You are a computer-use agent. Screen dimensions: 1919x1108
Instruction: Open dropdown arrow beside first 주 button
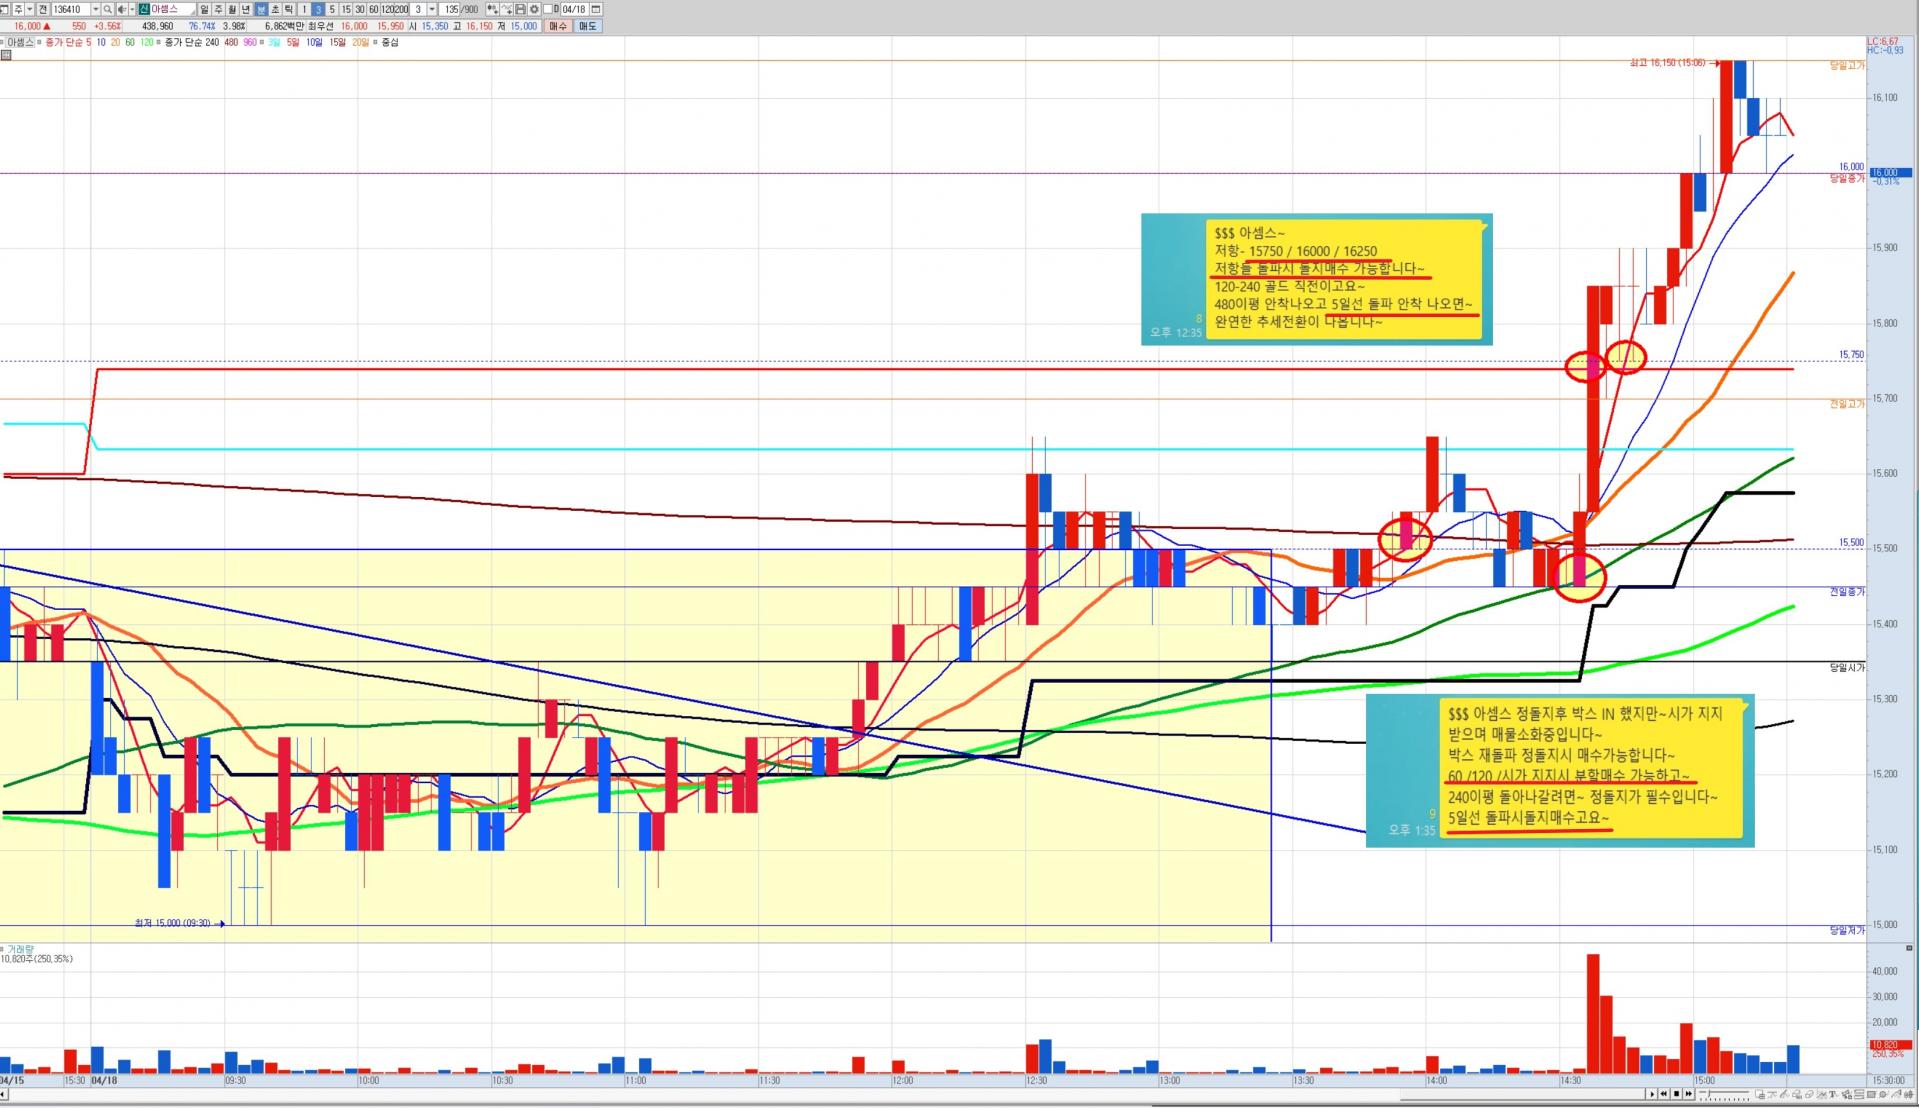29,9
